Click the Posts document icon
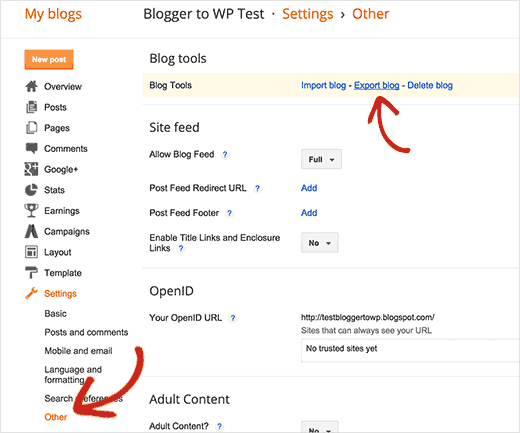The height and width of the screenshot is (433, 520). pyautogui.click(x=31, y=107)
